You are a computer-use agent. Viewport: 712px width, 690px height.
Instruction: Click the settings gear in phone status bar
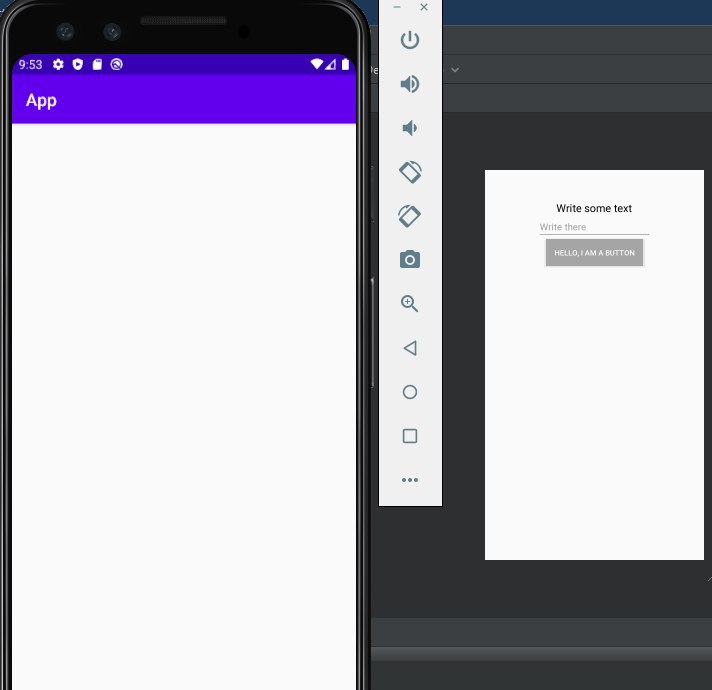coord(58,64)
